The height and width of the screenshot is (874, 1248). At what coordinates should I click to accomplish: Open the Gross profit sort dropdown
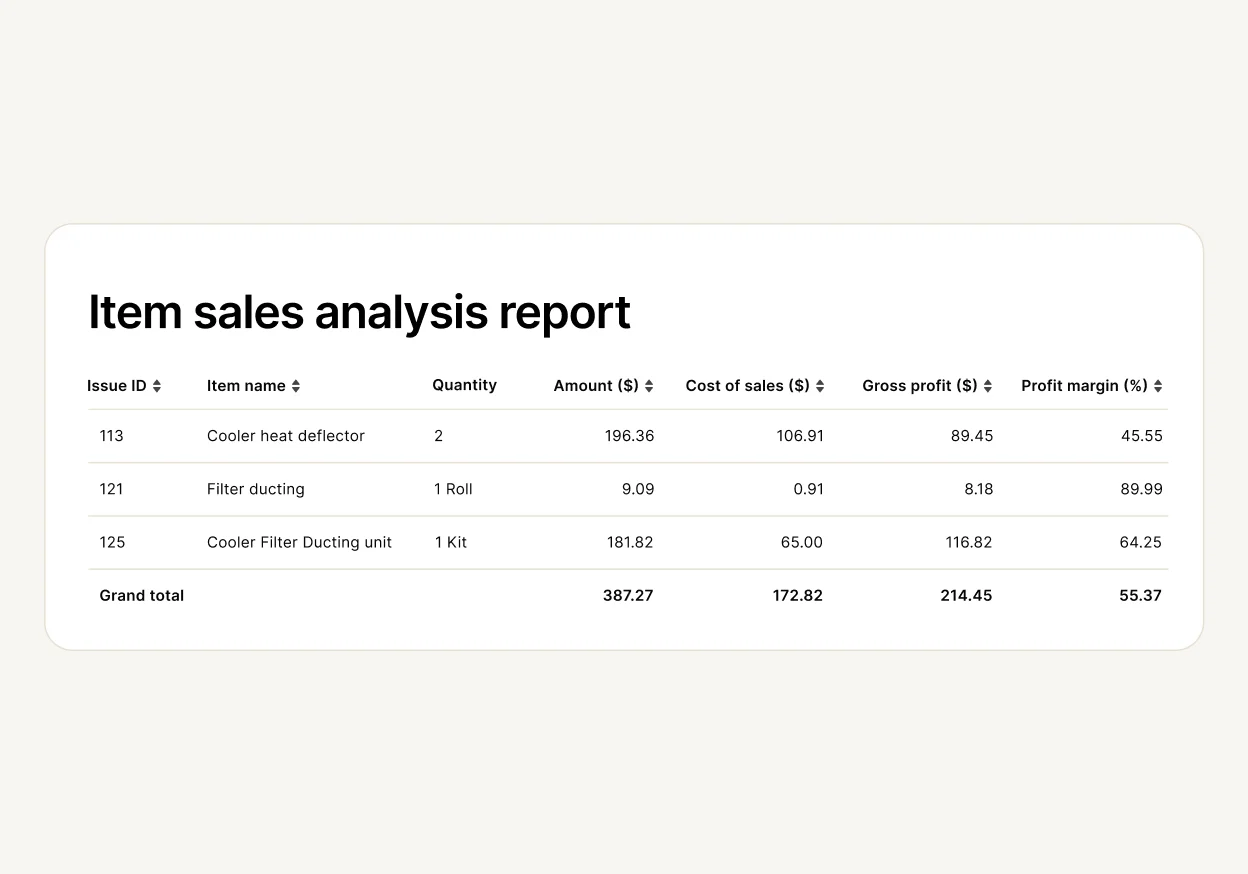coord(989,385)
